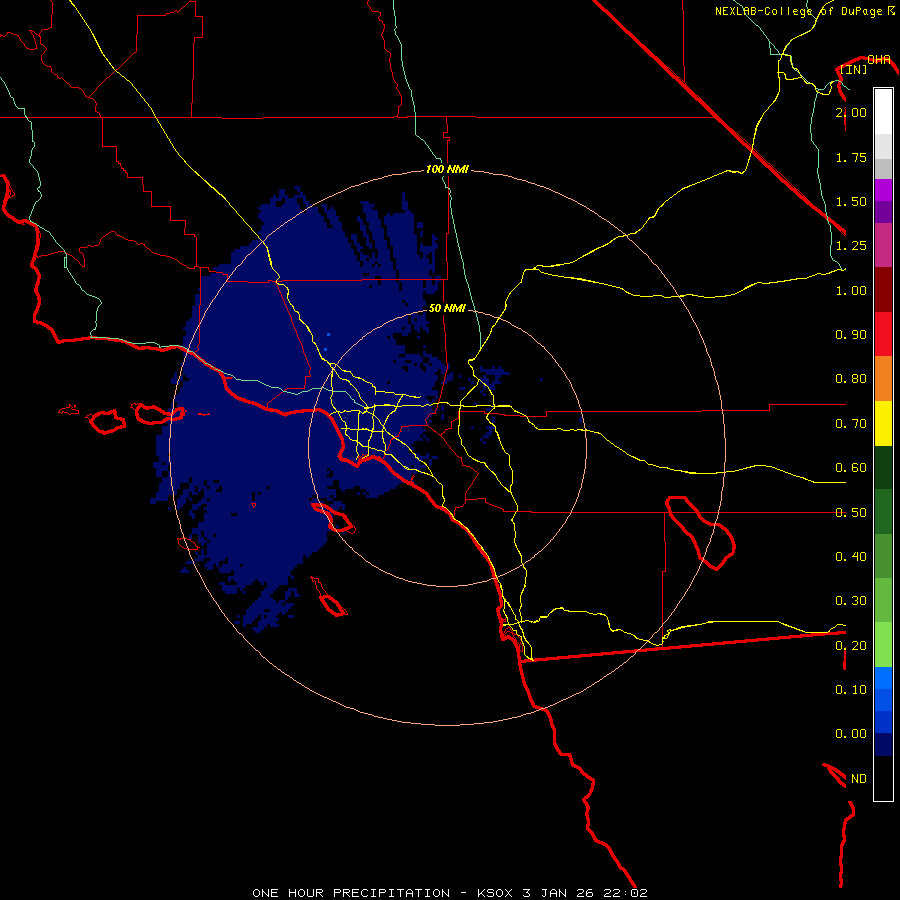Click the "0.90" legend value
The width and height of the screenshot is (900, 900).
851,335
